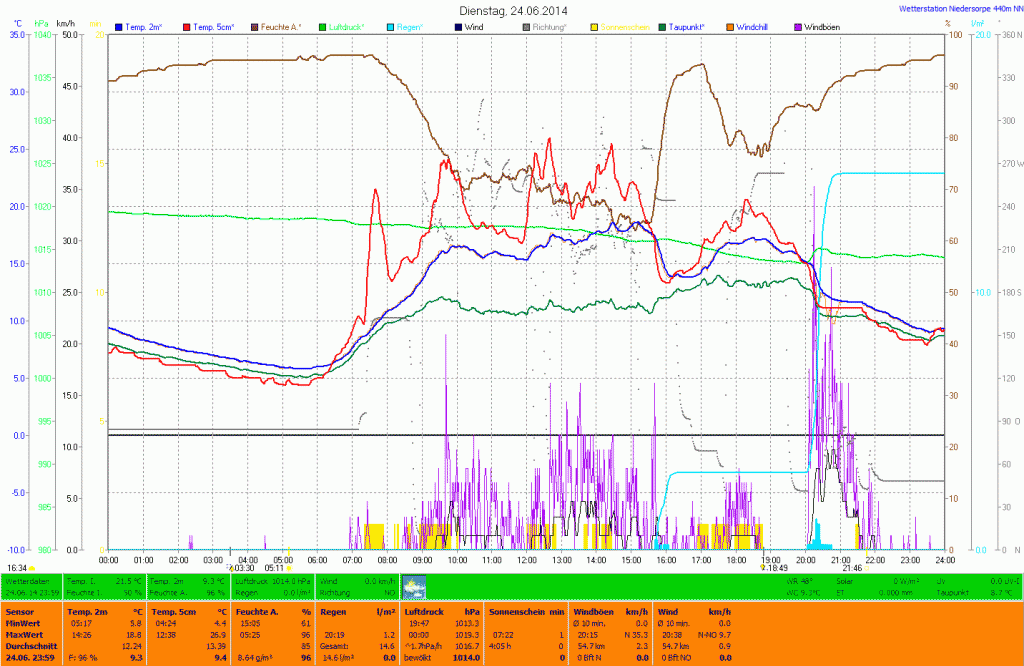Click the blue Temp. 2m legend swatch
Image resolution: width=1024 pixels, height=666 pixels.
point(120,25)
